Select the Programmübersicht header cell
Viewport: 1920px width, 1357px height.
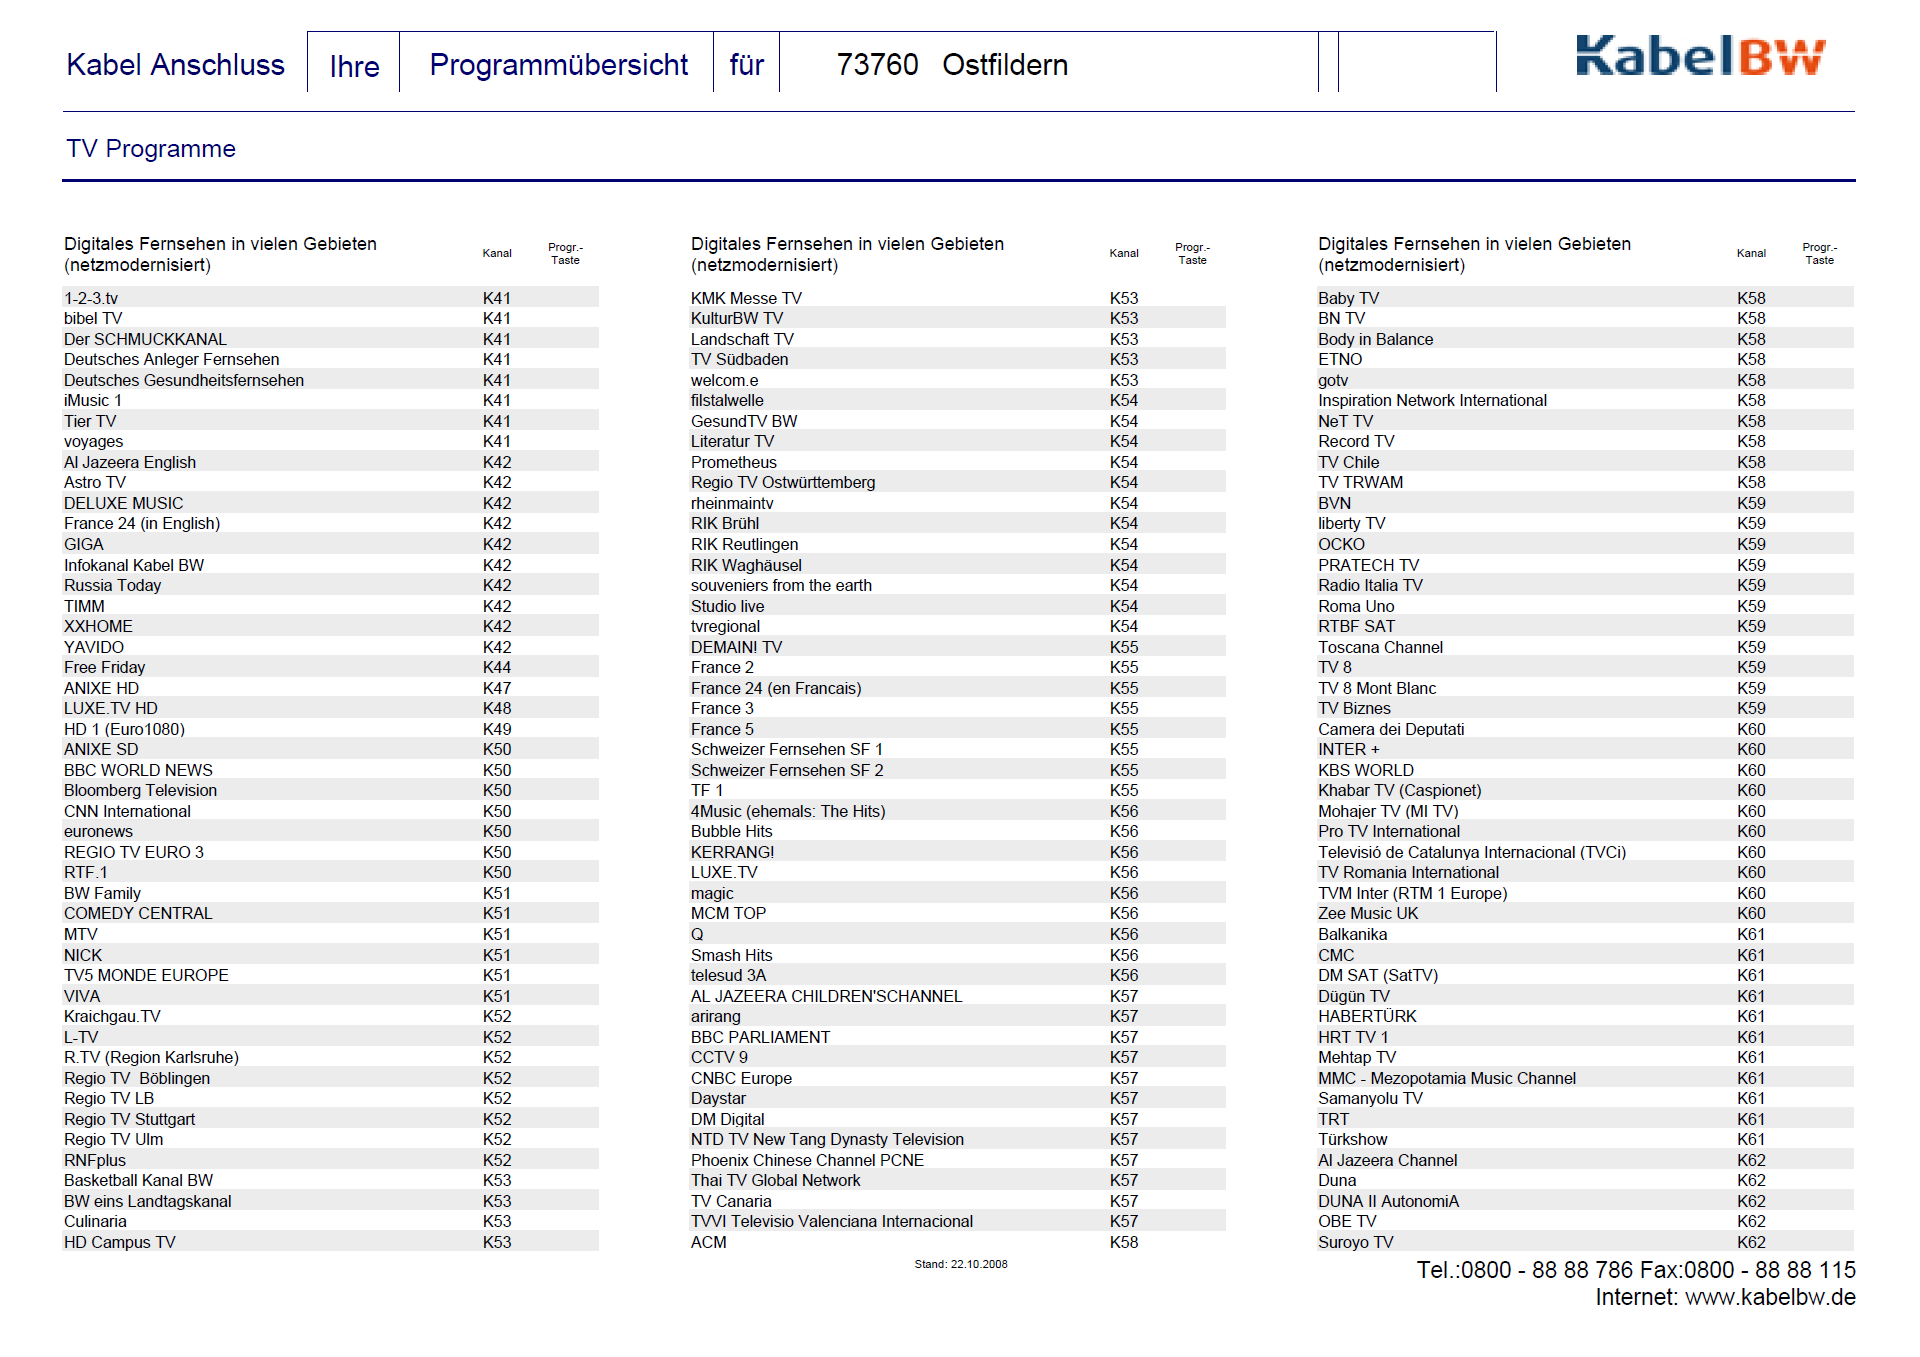[x=558, y=65]
